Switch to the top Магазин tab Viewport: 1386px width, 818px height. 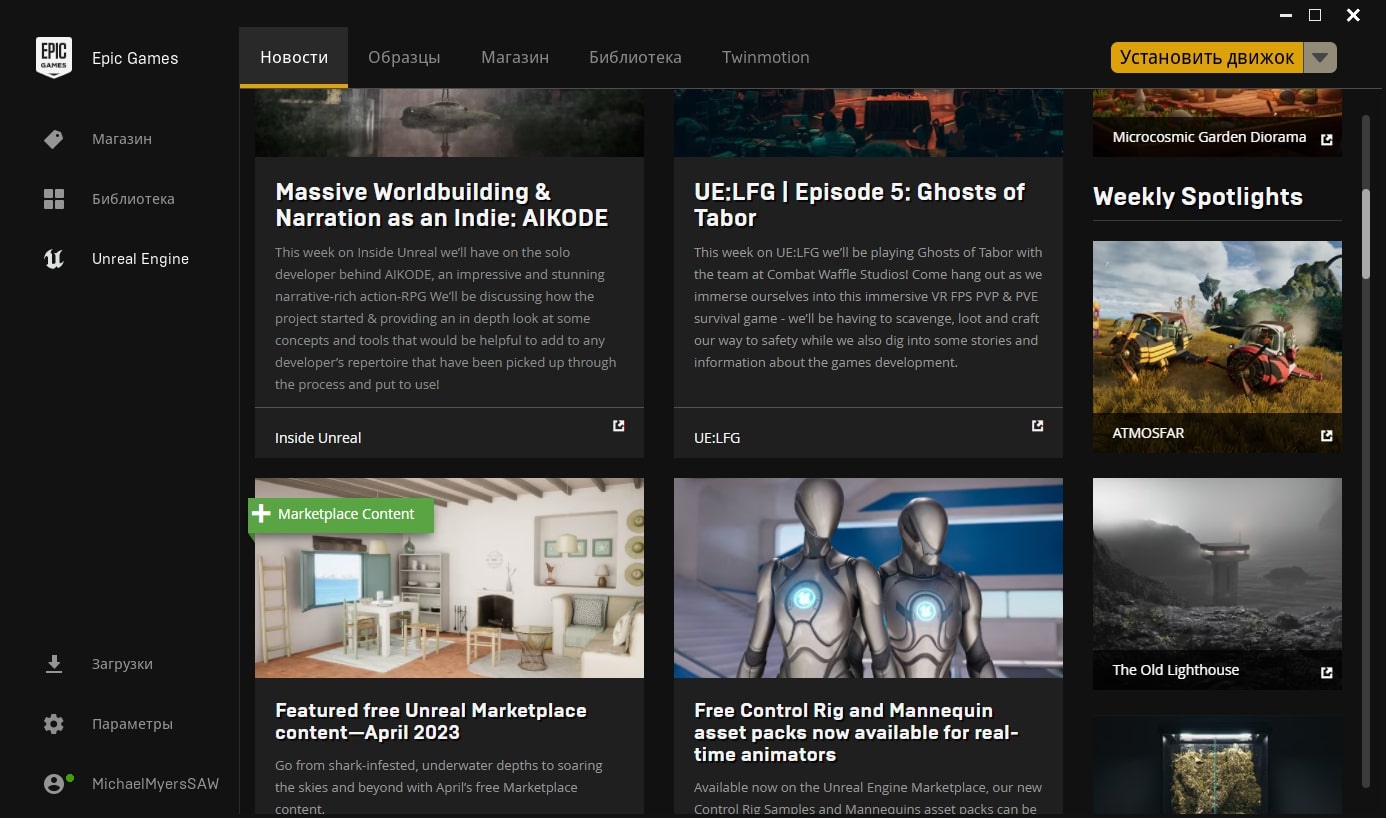[515, 57]
